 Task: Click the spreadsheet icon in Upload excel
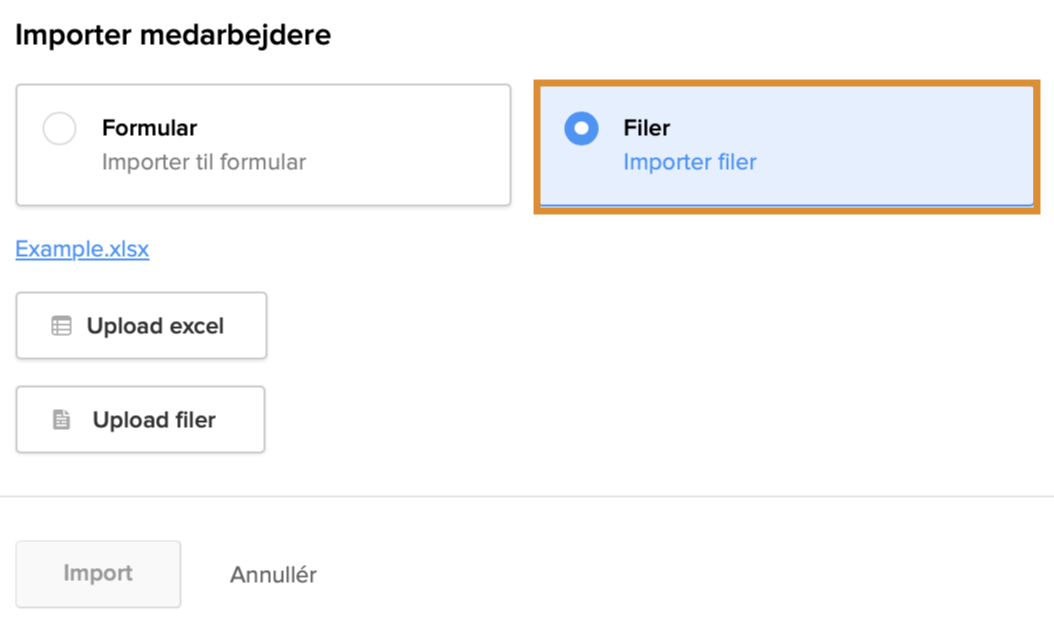61,326
